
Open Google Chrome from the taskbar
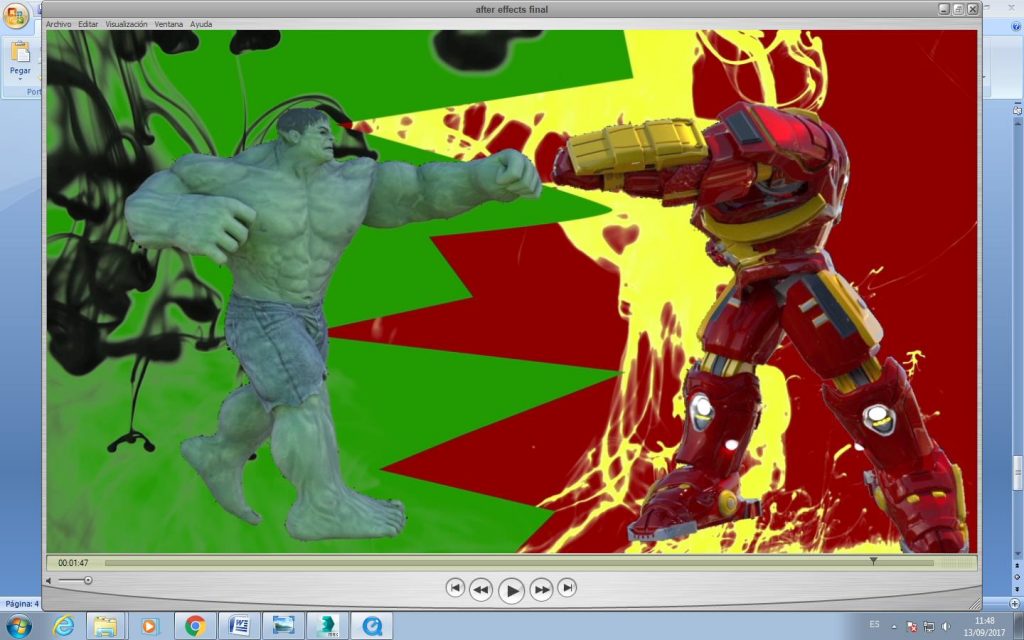[194, 625]
